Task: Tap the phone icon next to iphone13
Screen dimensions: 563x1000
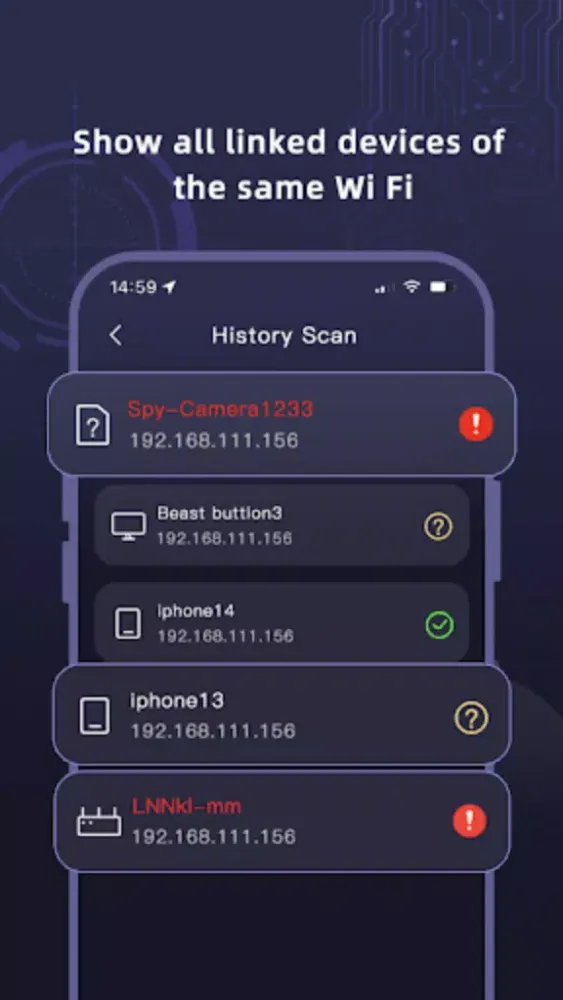Action: click(x=94, y=715)
